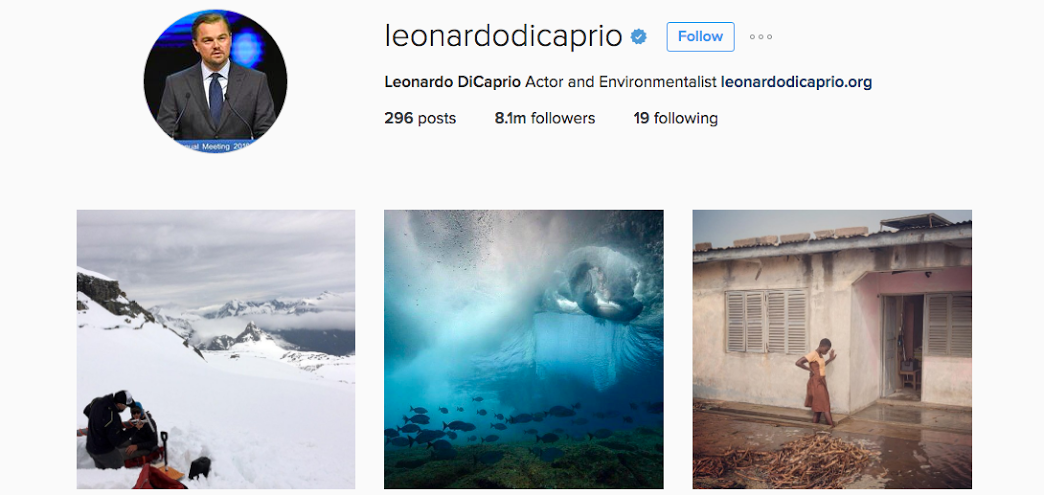Open the snowy mountain photo post
Viewport: 1044px width, 495px height.
(x=216, y=349)
